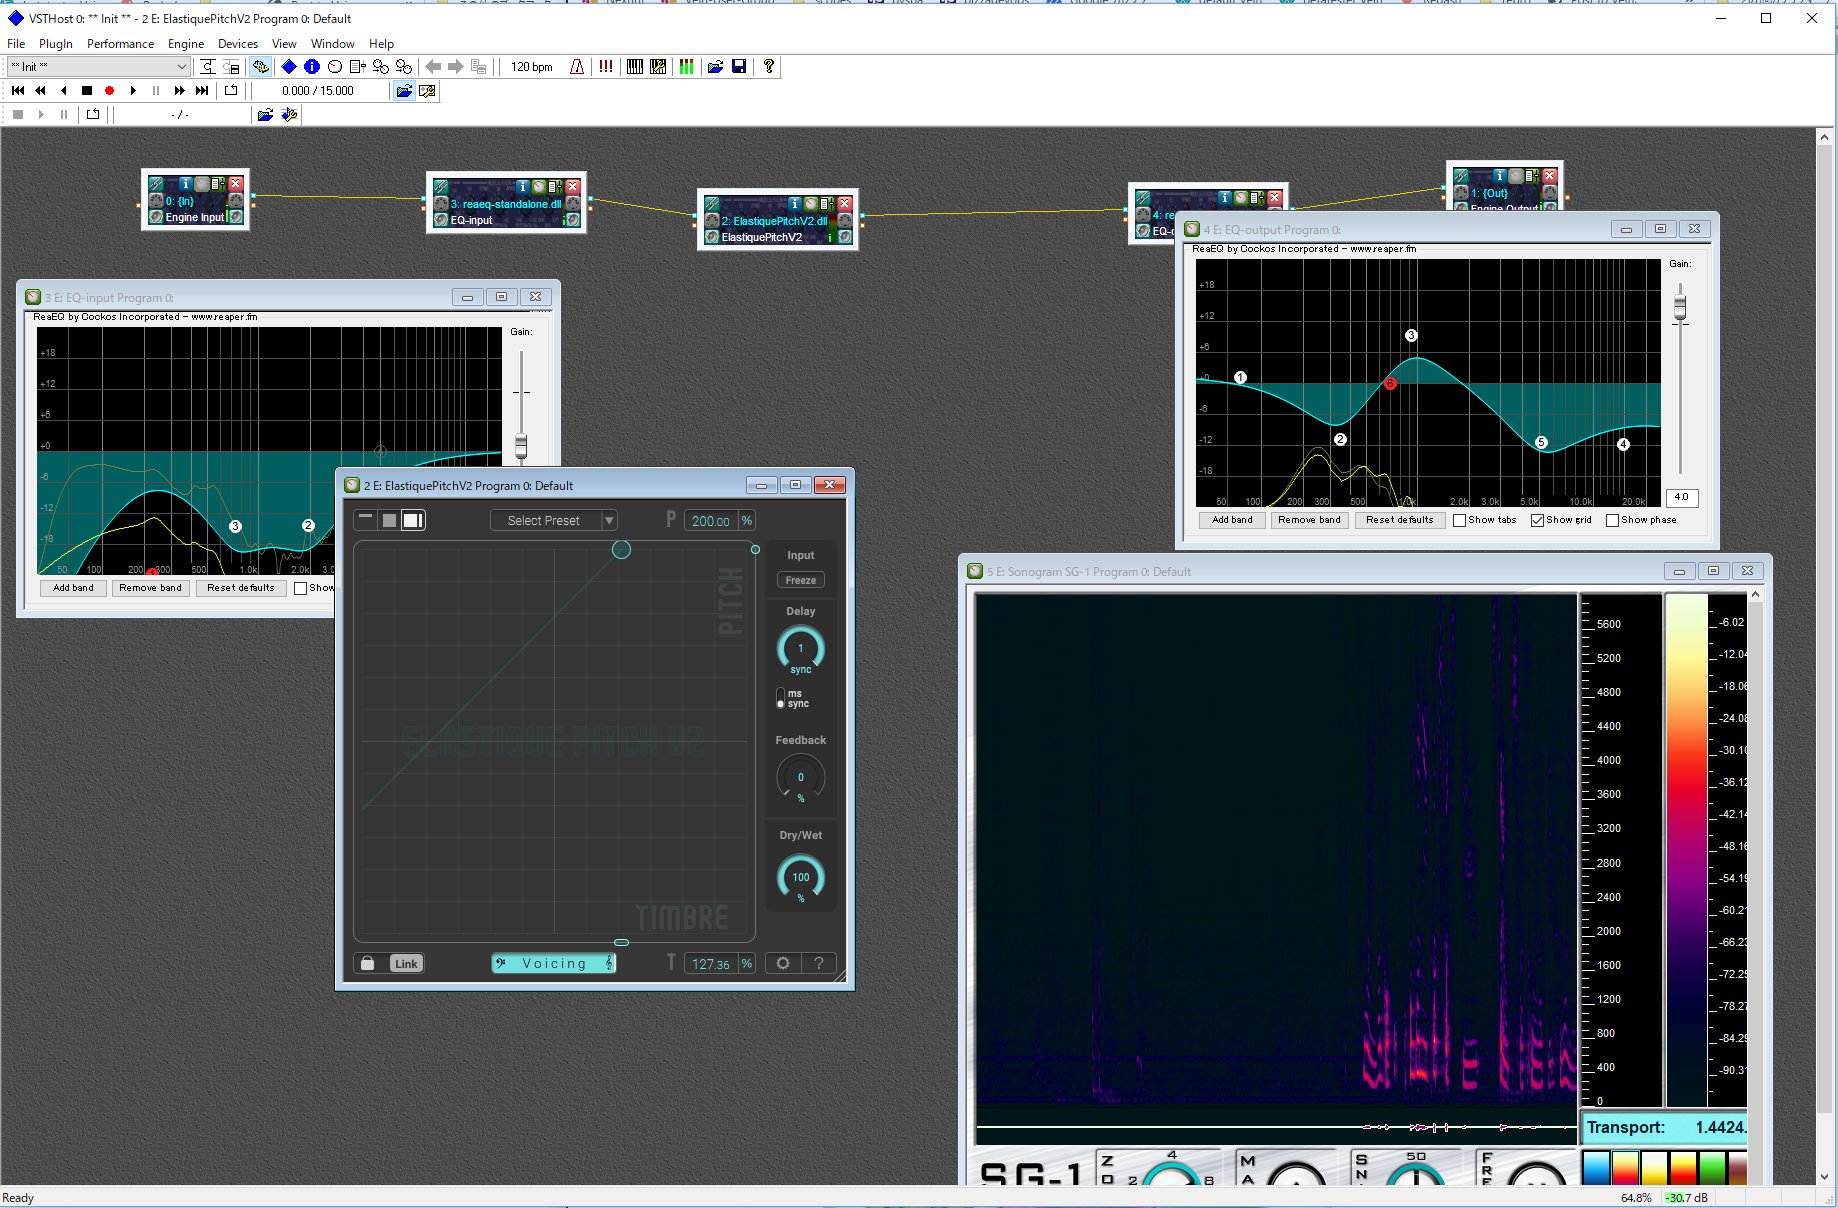Image resolution: width=1838 pixels, height=1208 pixels.
Task: Click Reset defaults in EQ-output window
Action: pos(1400,520)
